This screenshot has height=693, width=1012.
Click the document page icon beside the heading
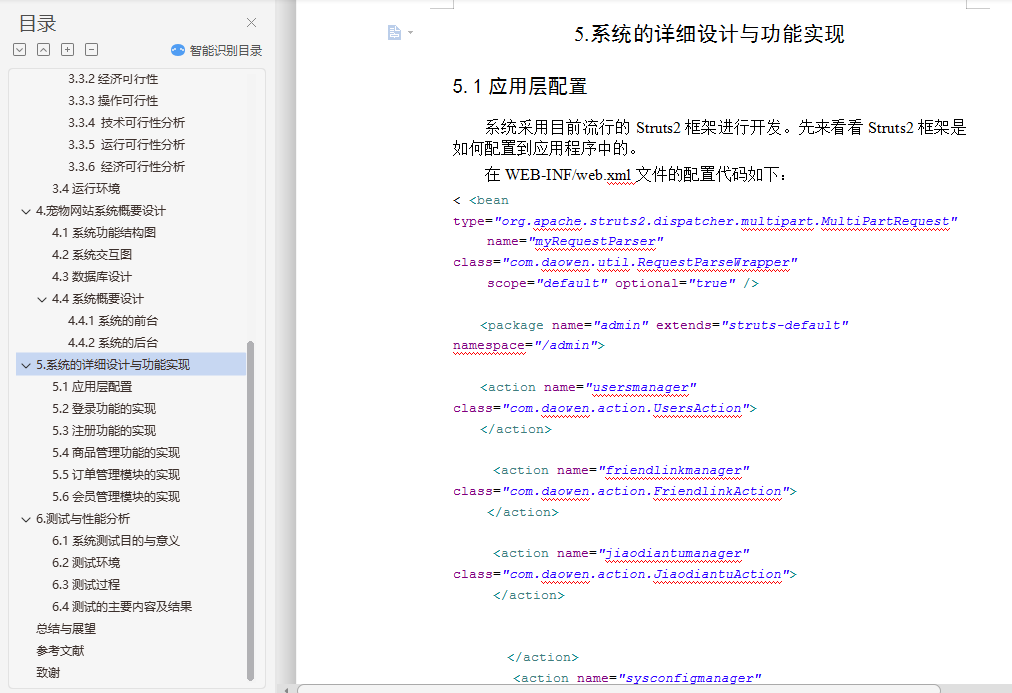(394, 32)
